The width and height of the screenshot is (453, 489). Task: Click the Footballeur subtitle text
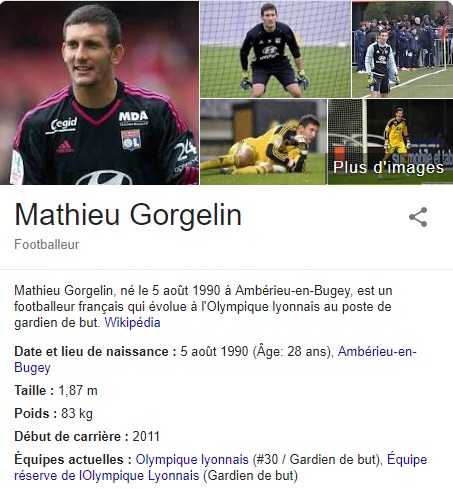[47, 245]
